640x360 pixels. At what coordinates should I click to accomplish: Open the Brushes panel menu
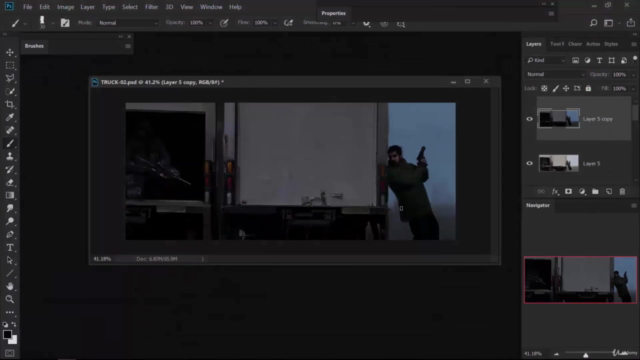[128, 46]
